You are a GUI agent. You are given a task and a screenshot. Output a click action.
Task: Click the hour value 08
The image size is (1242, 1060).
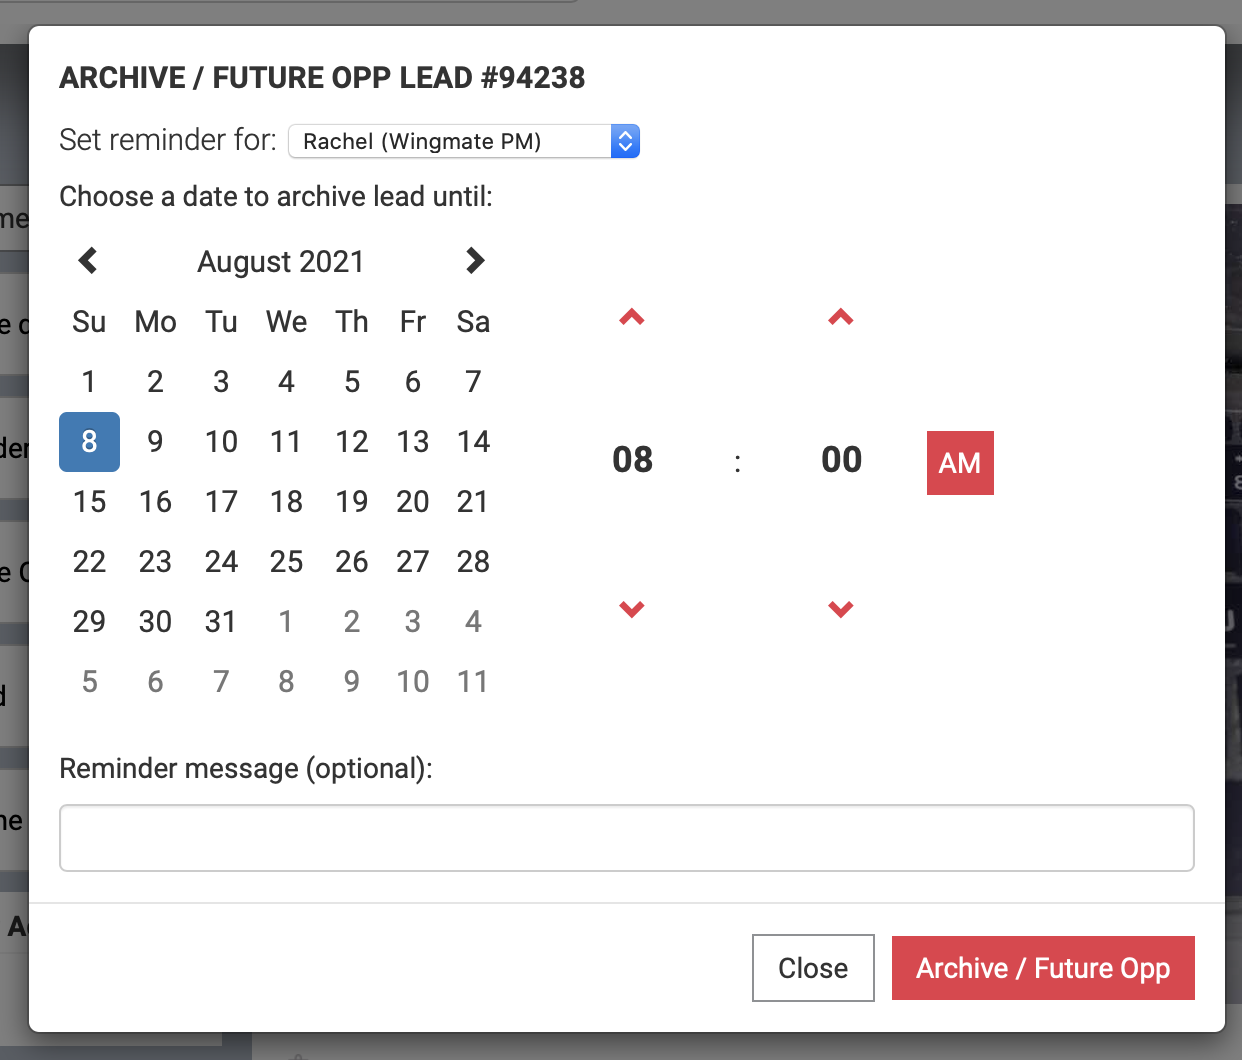point(632,460)
